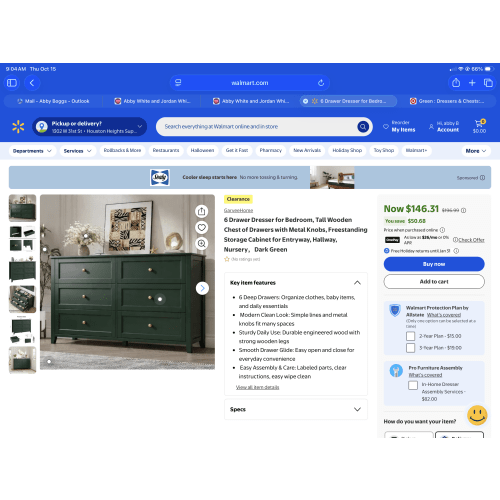The width and height of the screenshot is (500, 500).
Task: Click info icon beside Free Holiday returns
Action: (x=456, y=251)
